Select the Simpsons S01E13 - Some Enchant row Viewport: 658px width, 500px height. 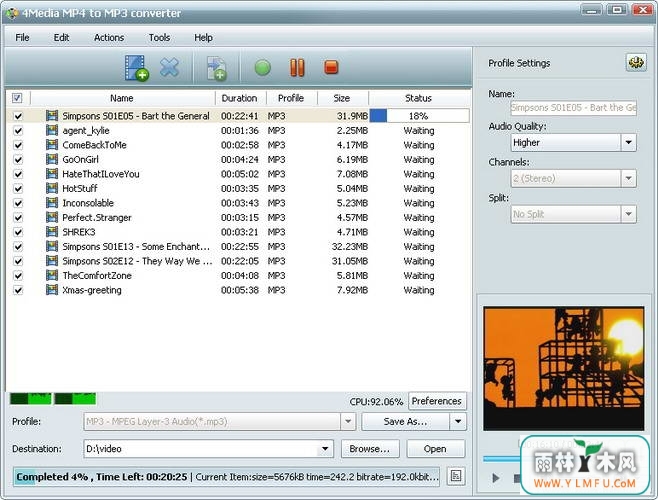[238, 246]
